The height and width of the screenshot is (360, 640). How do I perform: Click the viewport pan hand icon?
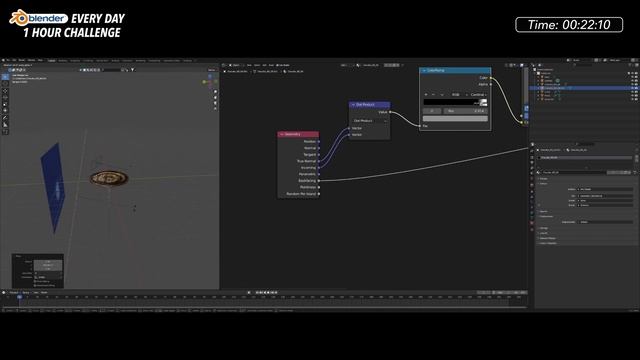tap(216, 98)
